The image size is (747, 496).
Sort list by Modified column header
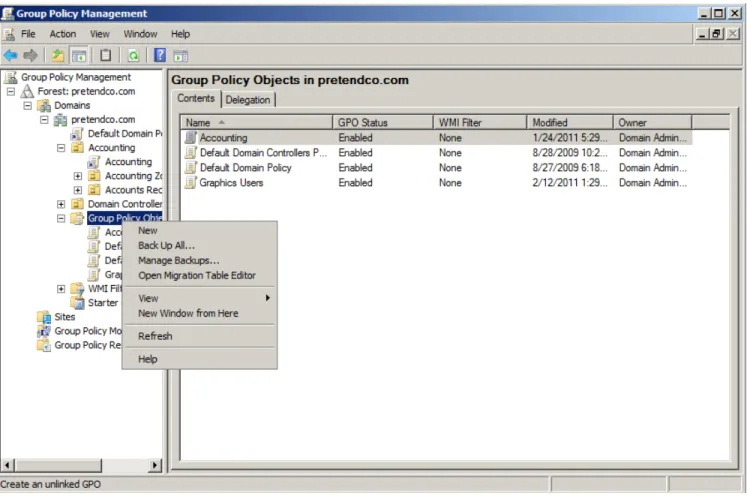pos(570,122)
